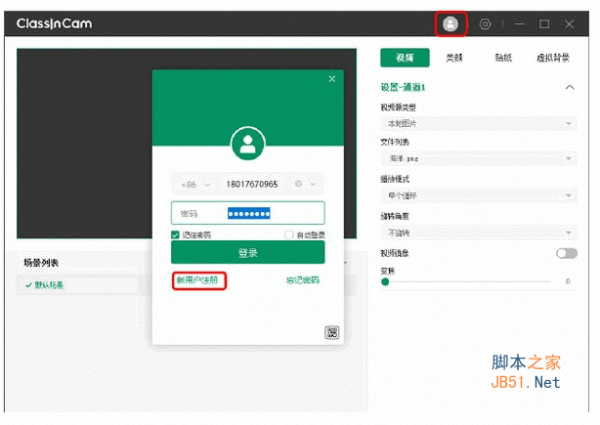Click the 场景列表 scene list heading
The height and width of the screenshot is (425, 600).
(41, 263)
